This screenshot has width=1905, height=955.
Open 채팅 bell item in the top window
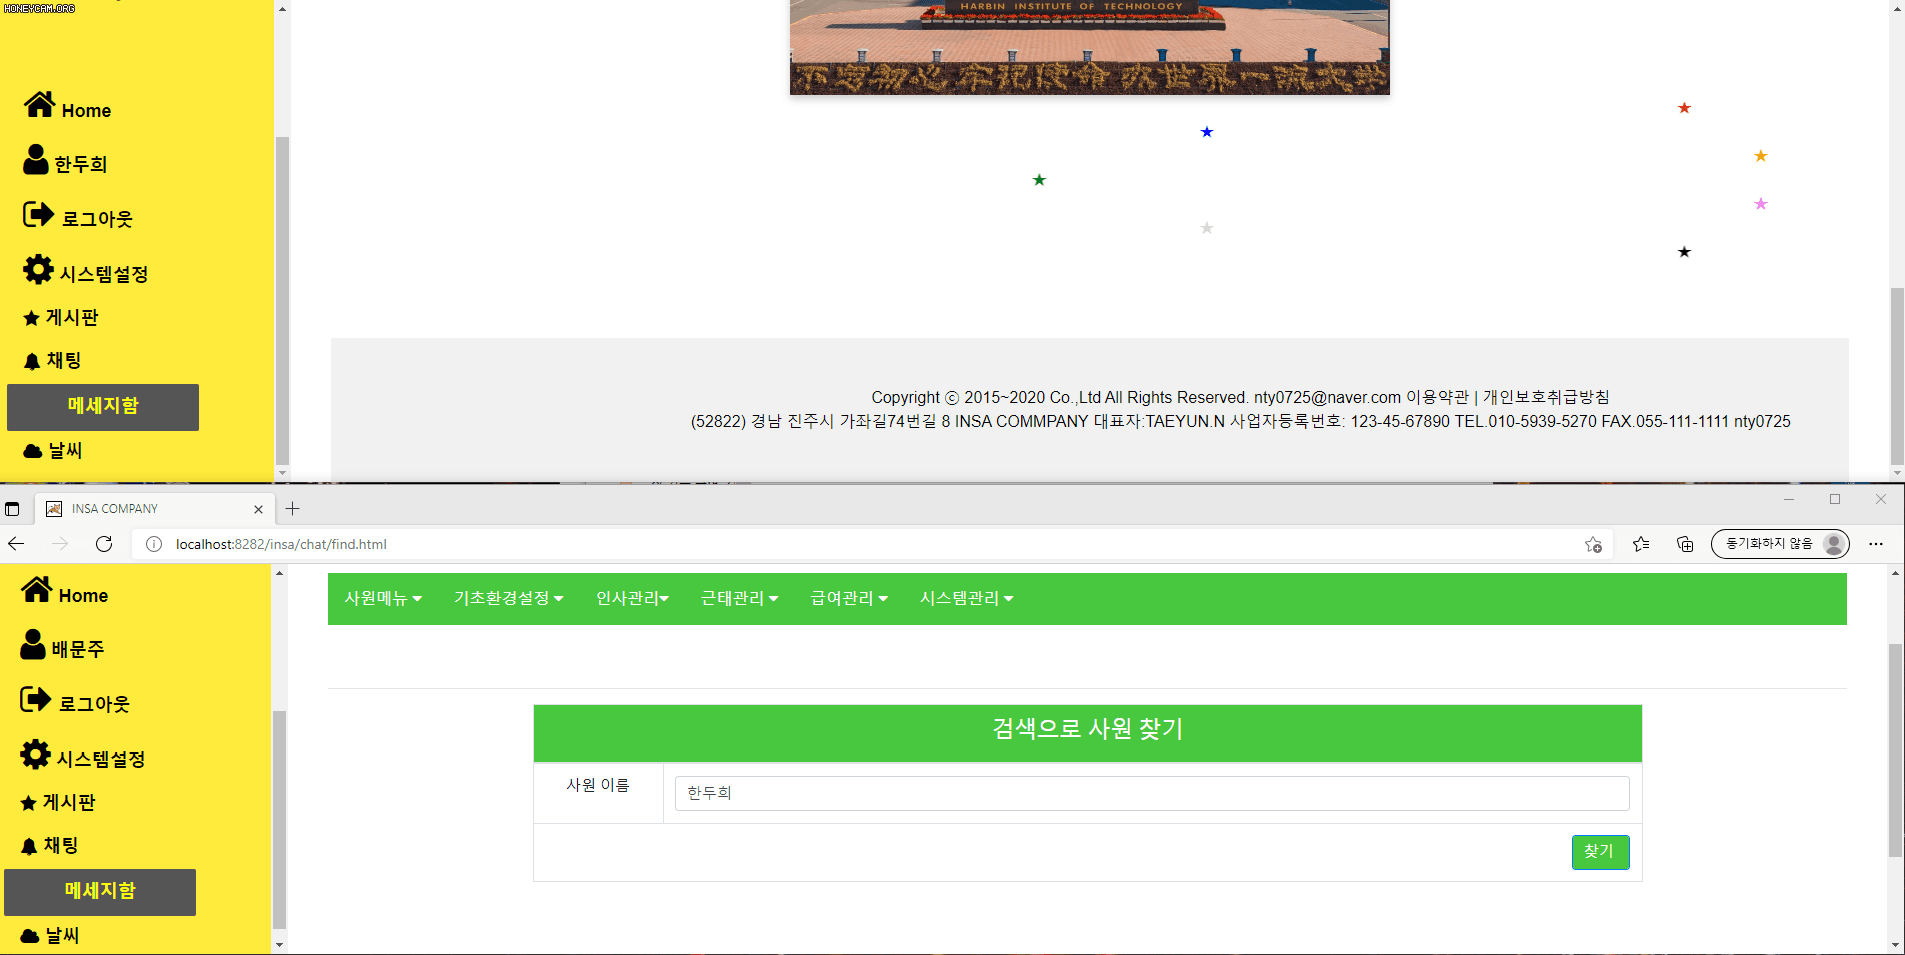tap(52, 360)
